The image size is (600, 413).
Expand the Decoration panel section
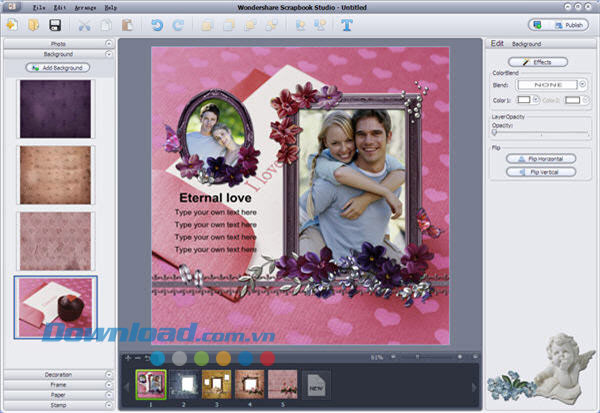pyautogui.click(x=59, y=375)
